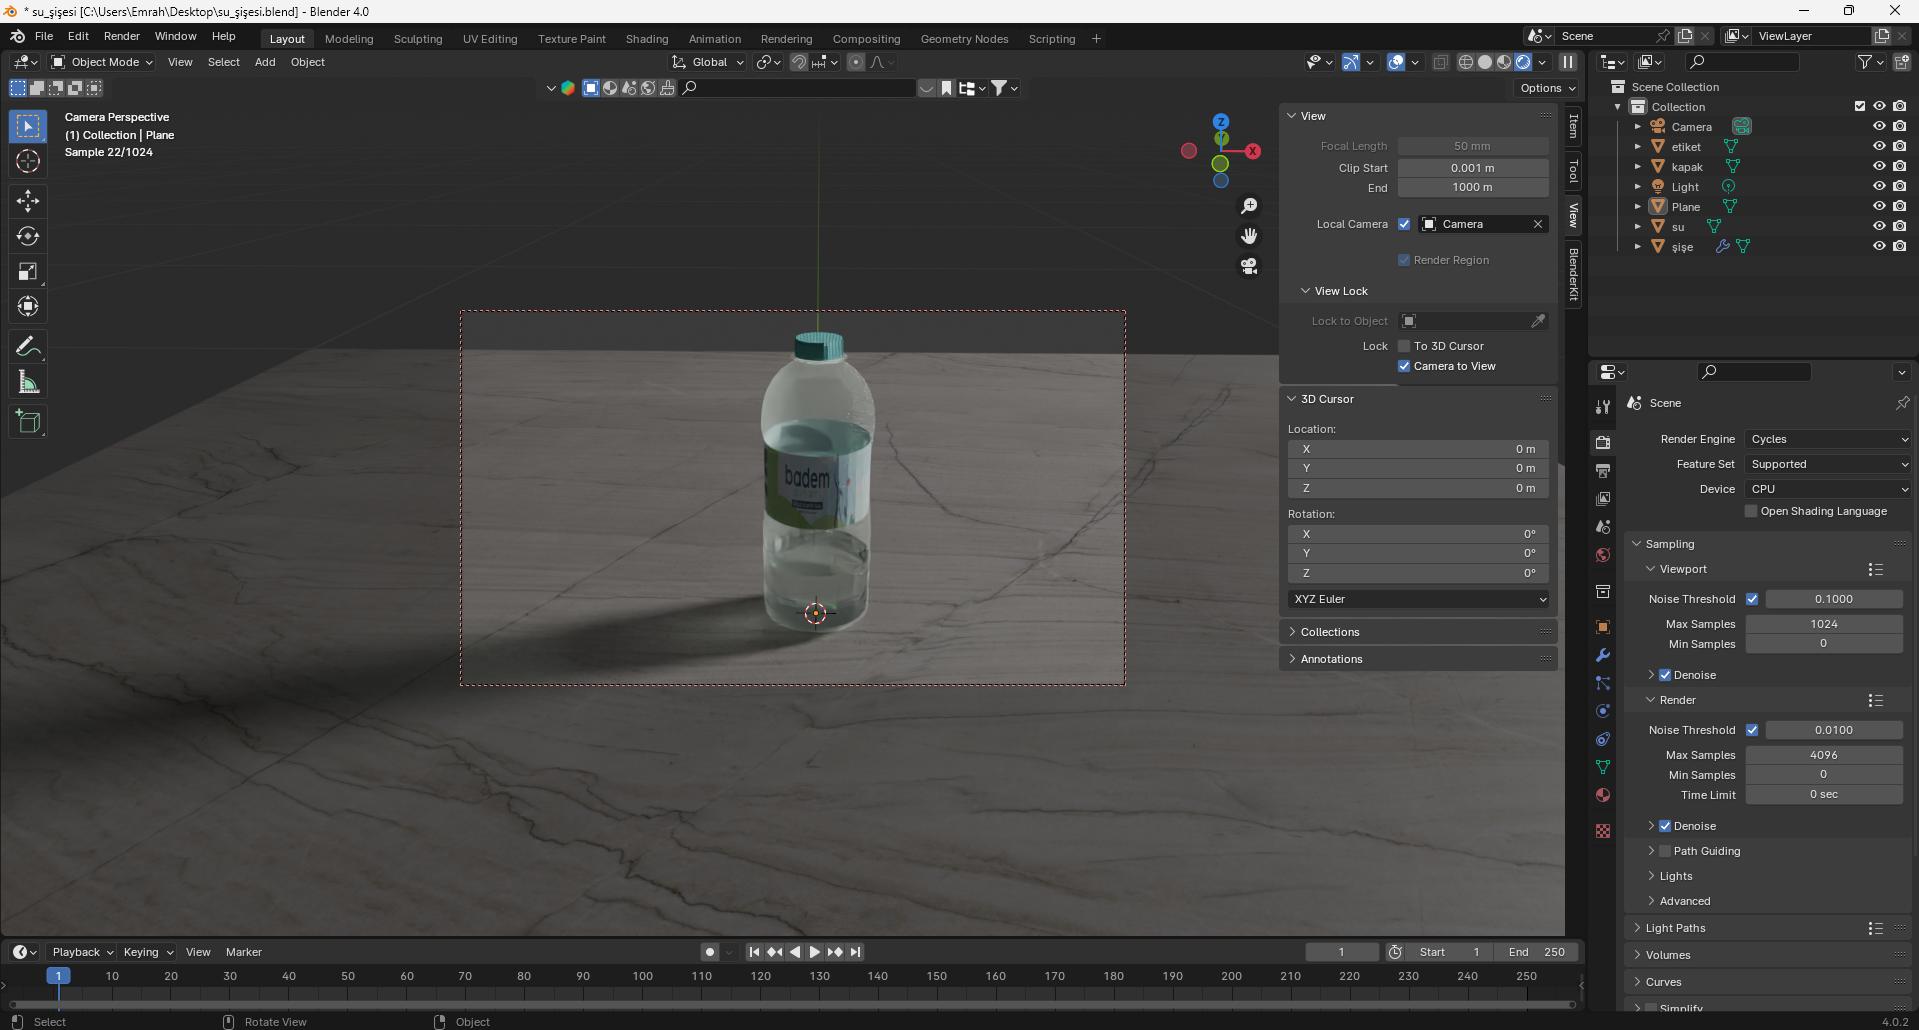Screen dimensions: 1919x1030
Task: Open the Output properties tab icon
Action: pos(1603,470)
